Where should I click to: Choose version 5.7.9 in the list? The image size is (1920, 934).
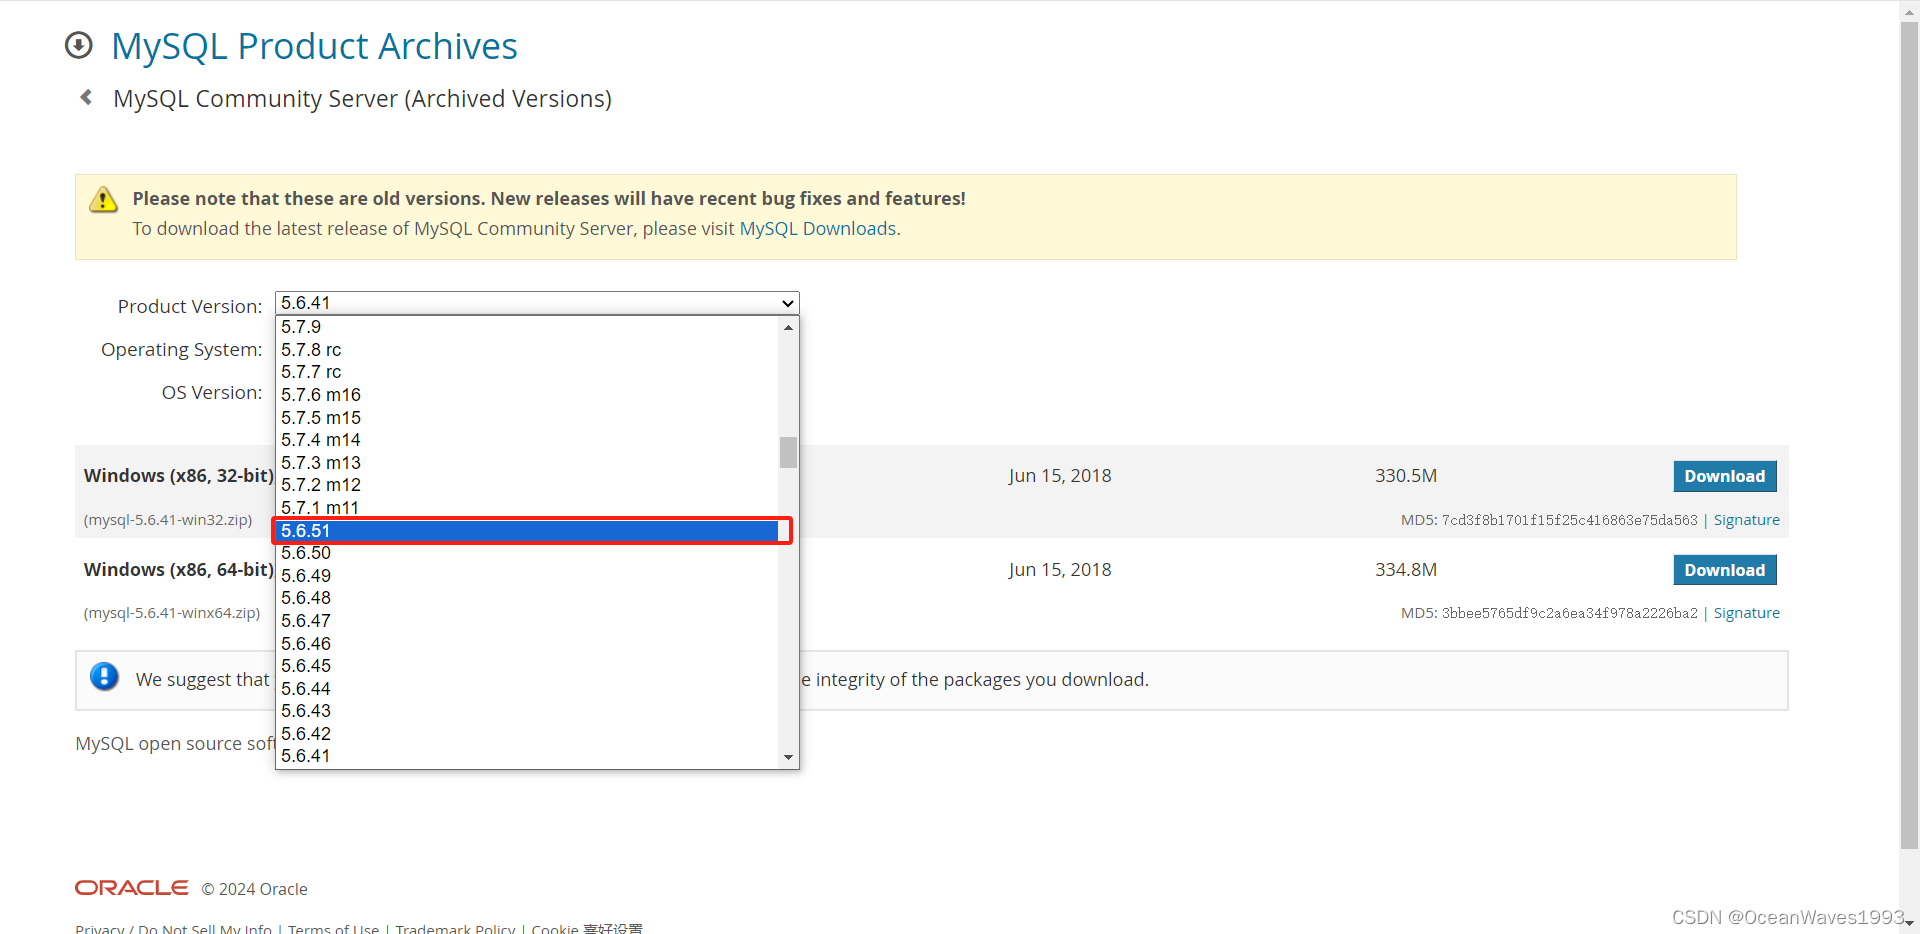pos(527,327)
